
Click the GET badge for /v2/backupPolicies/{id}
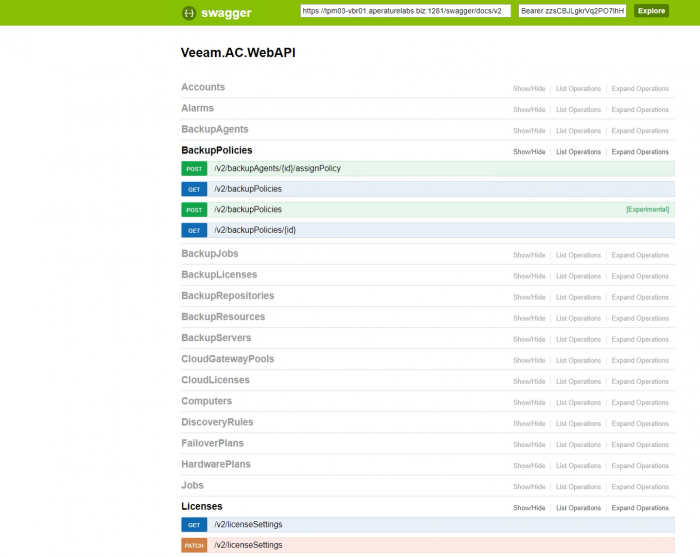[x=194, y=230]
